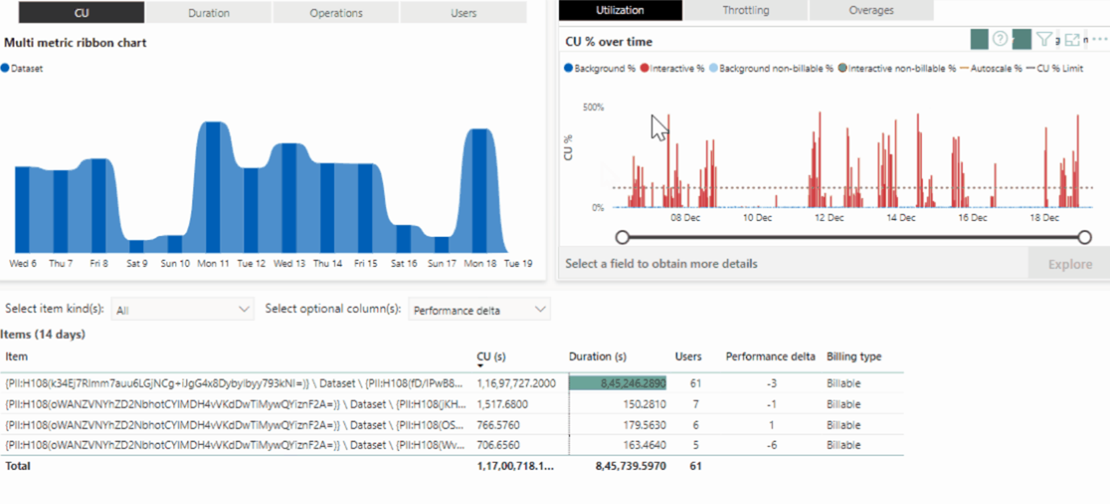
Task: Open more options ellipsis on chart
Action: 1098,40
